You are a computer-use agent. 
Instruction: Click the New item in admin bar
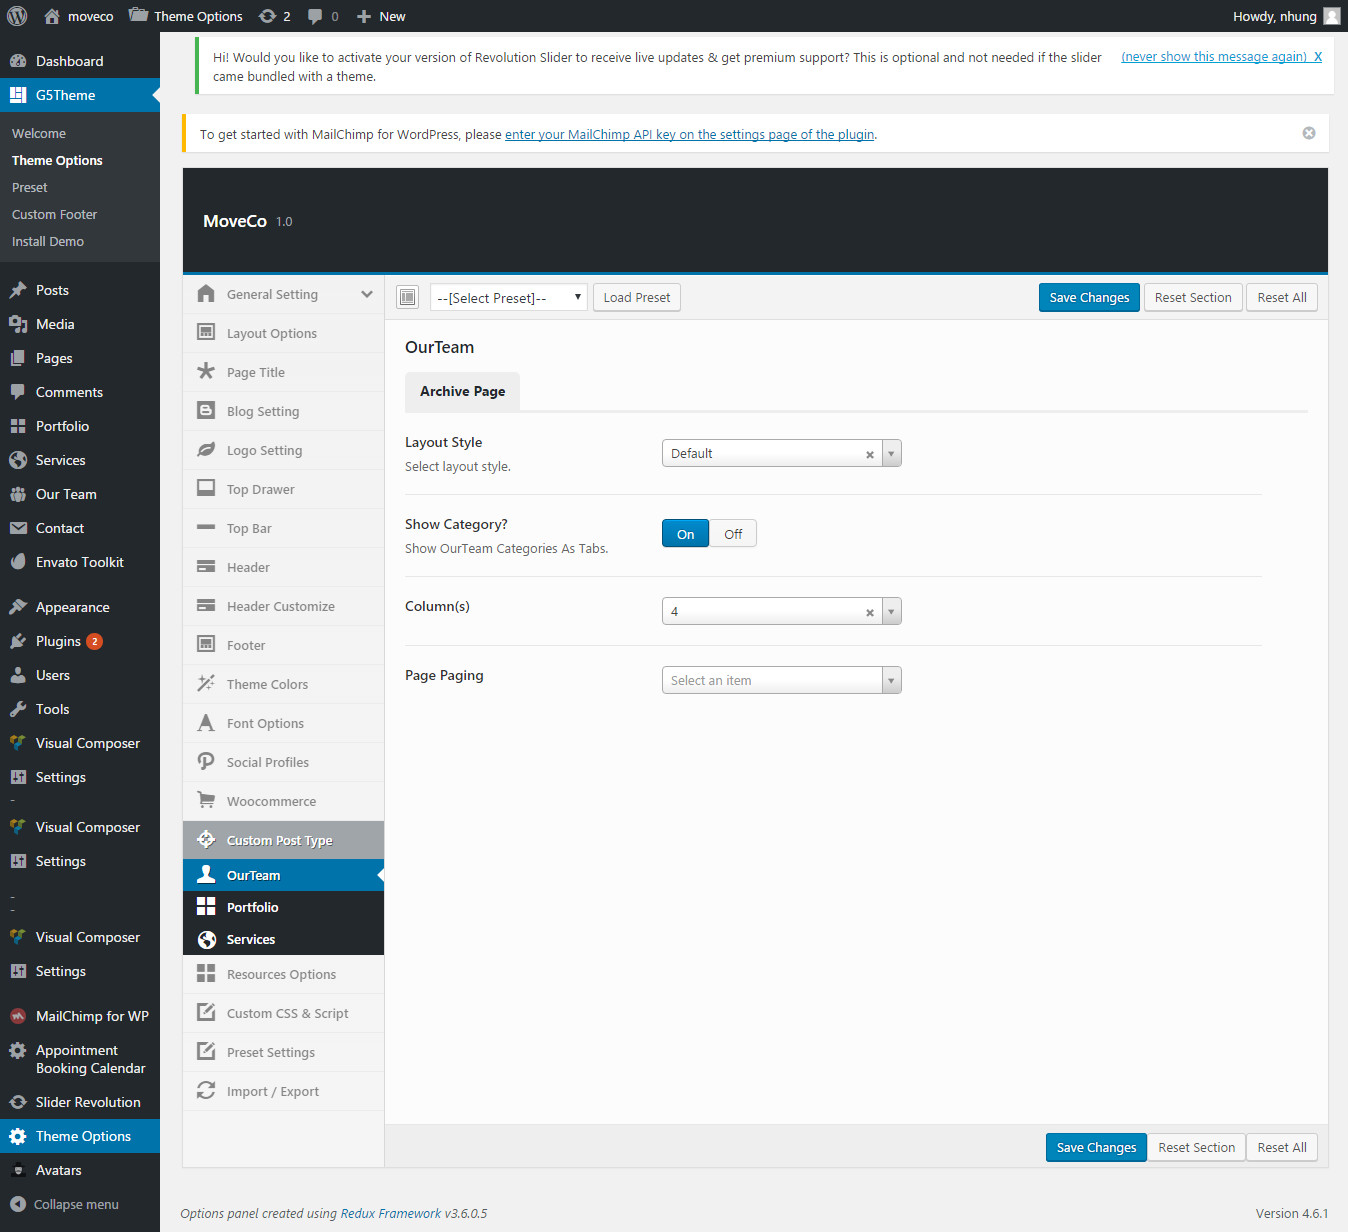[x=381, y=16]
